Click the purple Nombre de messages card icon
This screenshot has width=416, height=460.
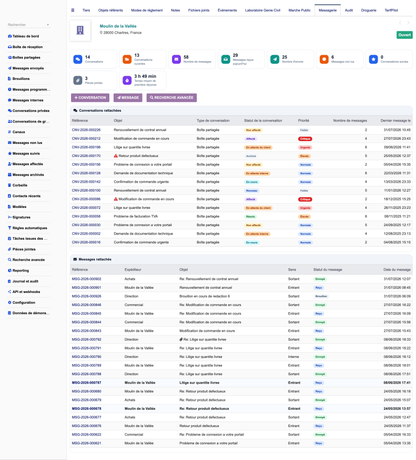pos(176,59)
